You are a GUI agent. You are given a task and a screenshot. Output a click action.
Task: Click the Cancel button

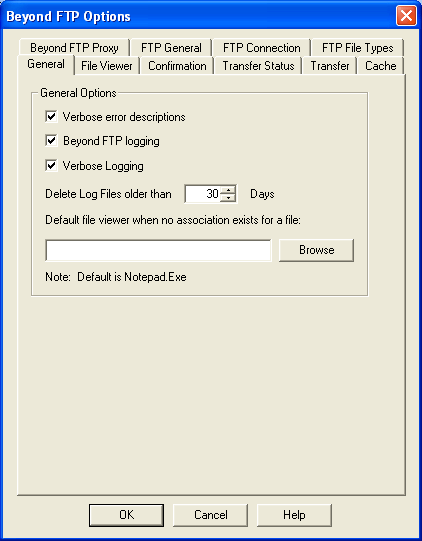210,515
